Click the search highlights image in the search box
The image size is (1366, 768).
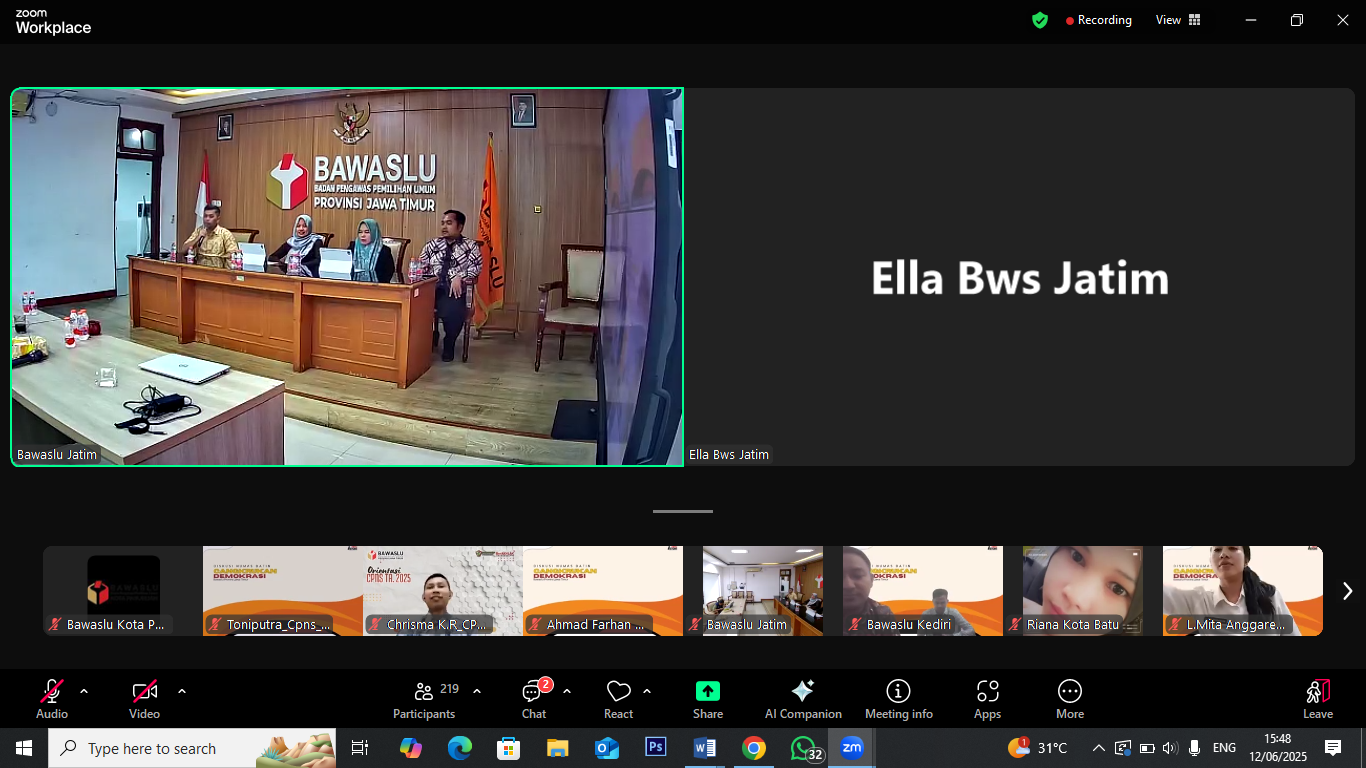click(x=295, y=748)
